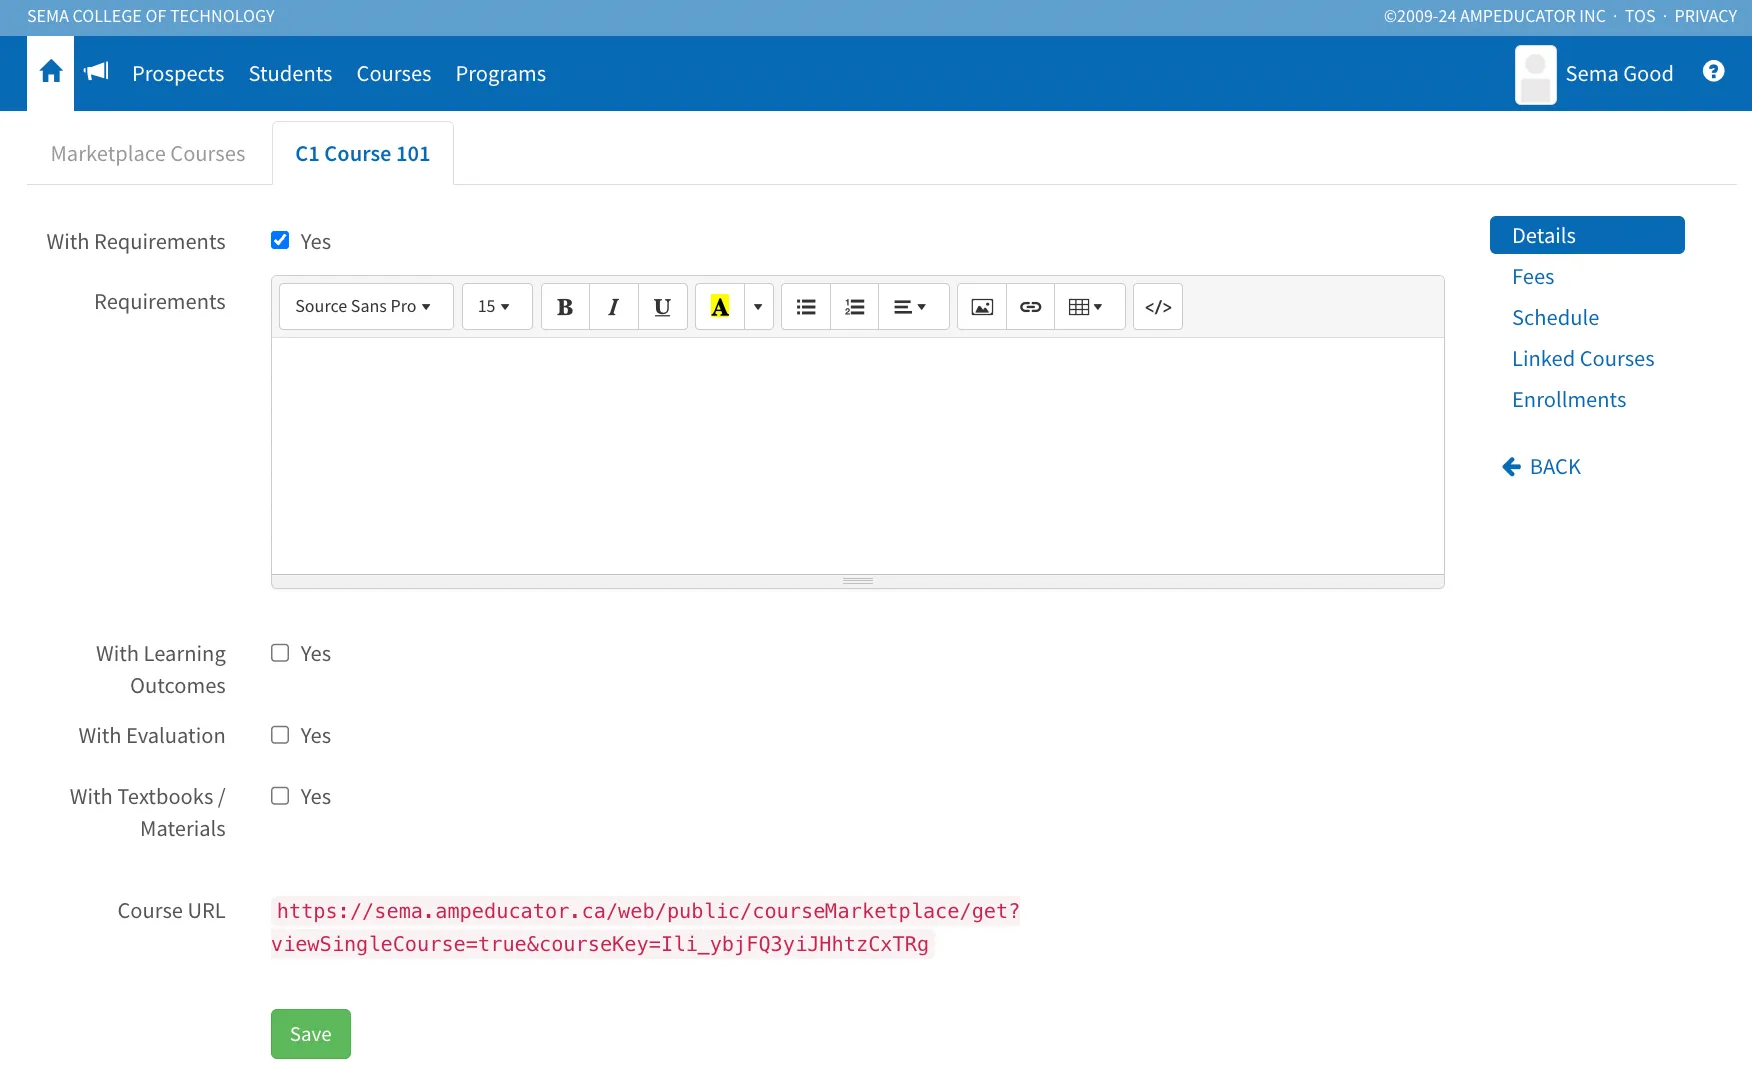Apply the yellow highlight text color
Screen dimensions: 1752x1082
[720, 307]
